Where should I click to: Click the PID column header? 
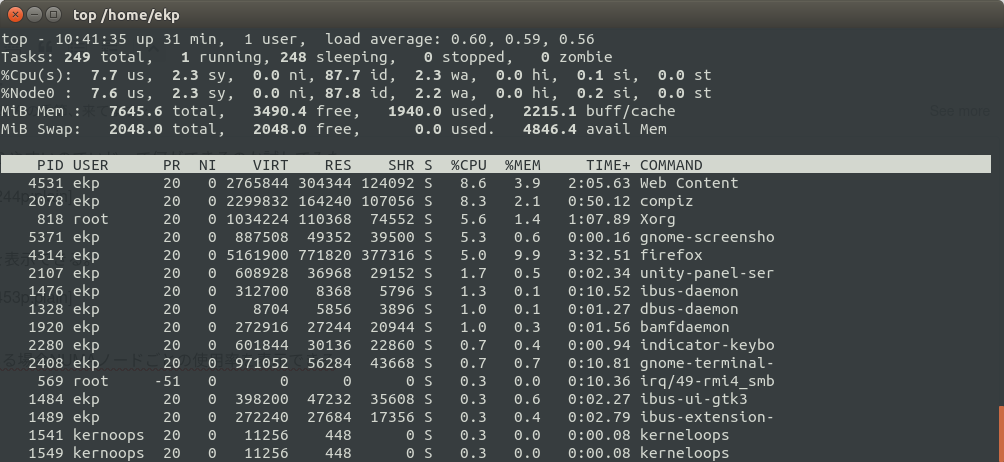coord(50,165)
